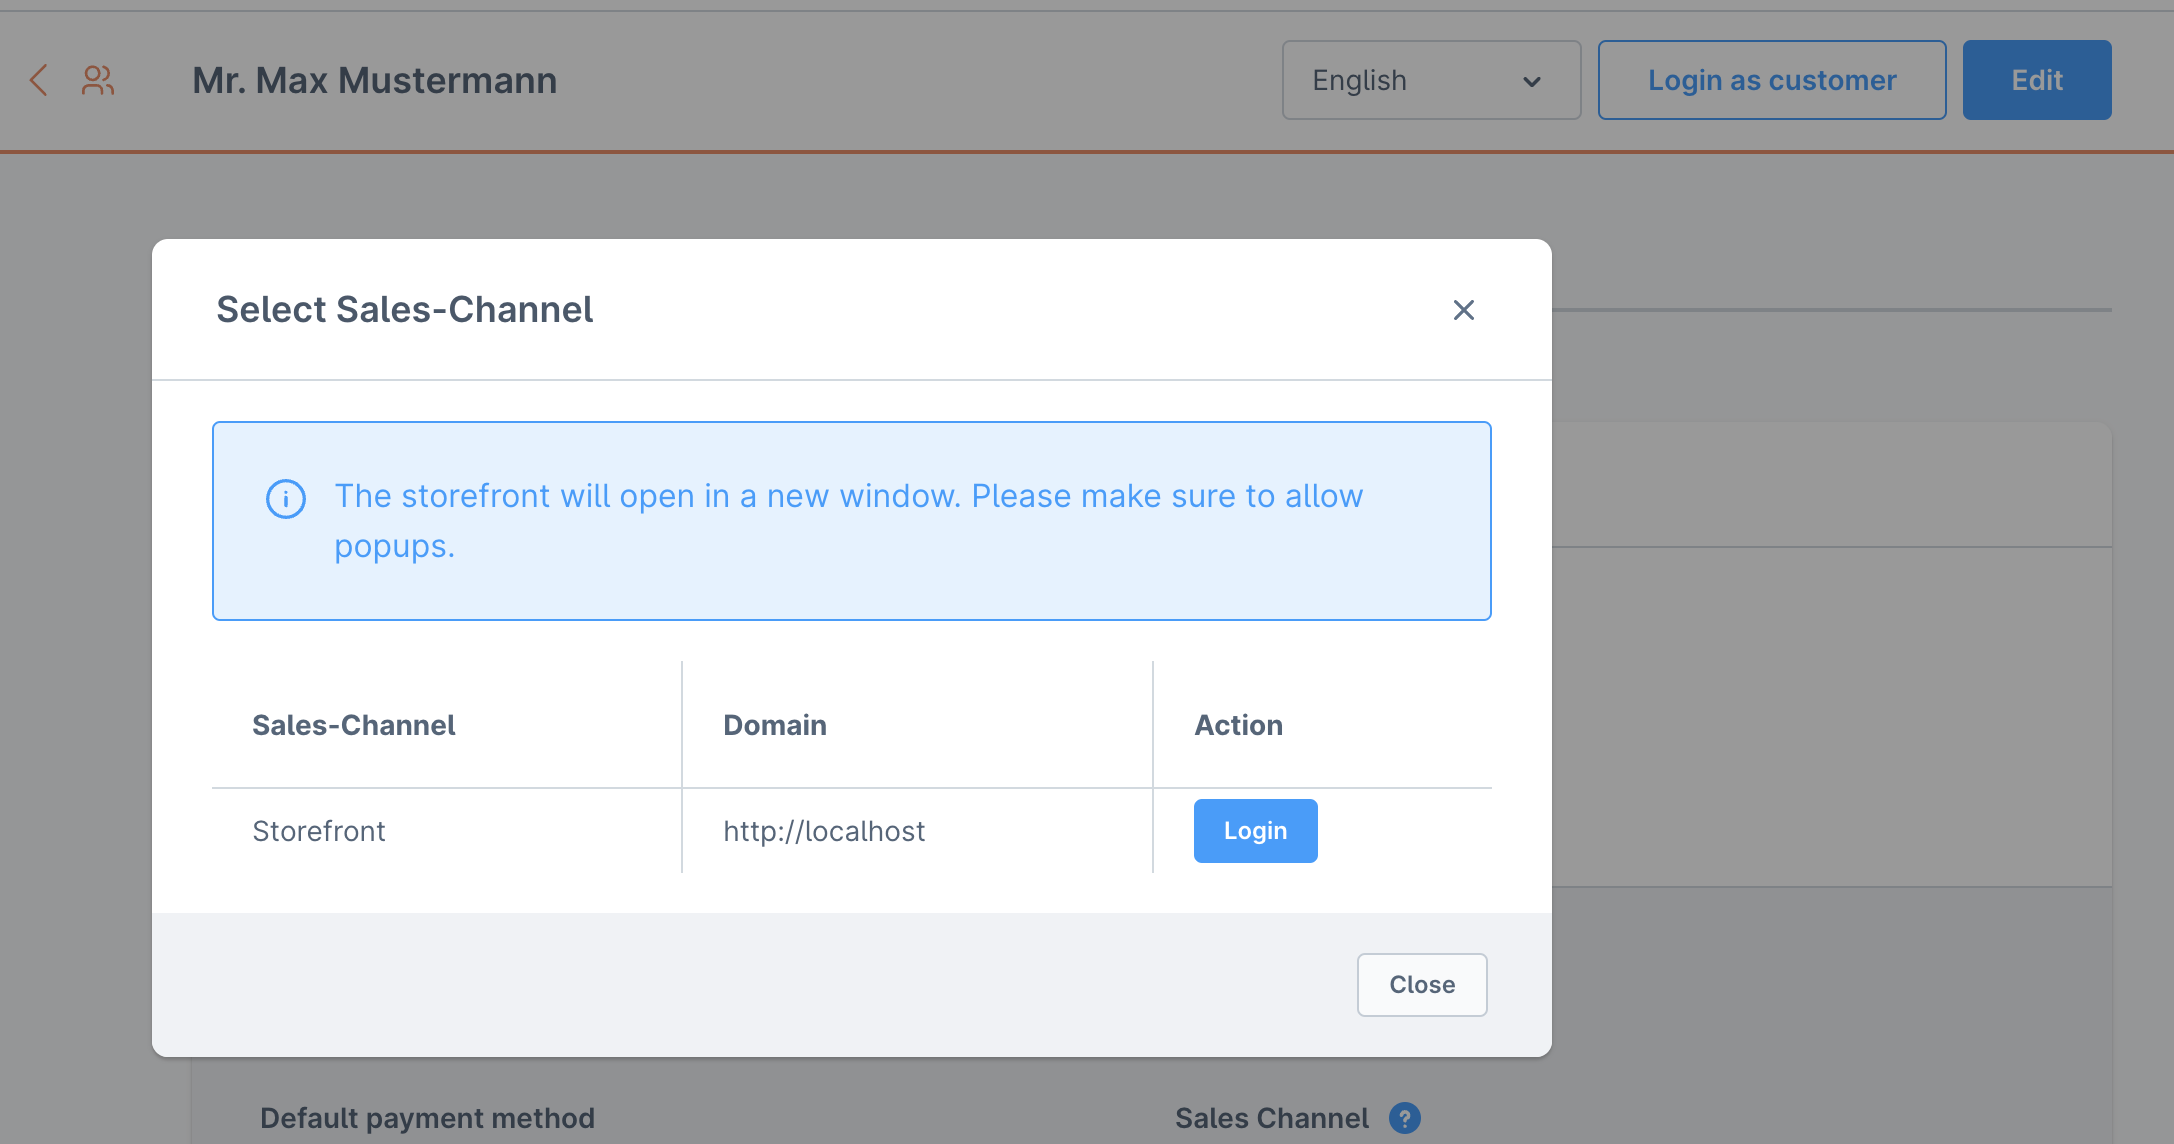Image resolution: width=2174 pixels, height=1144 pixels.
Task: Click the Login button for Storefront
Action: click(x=1255, y=831)
